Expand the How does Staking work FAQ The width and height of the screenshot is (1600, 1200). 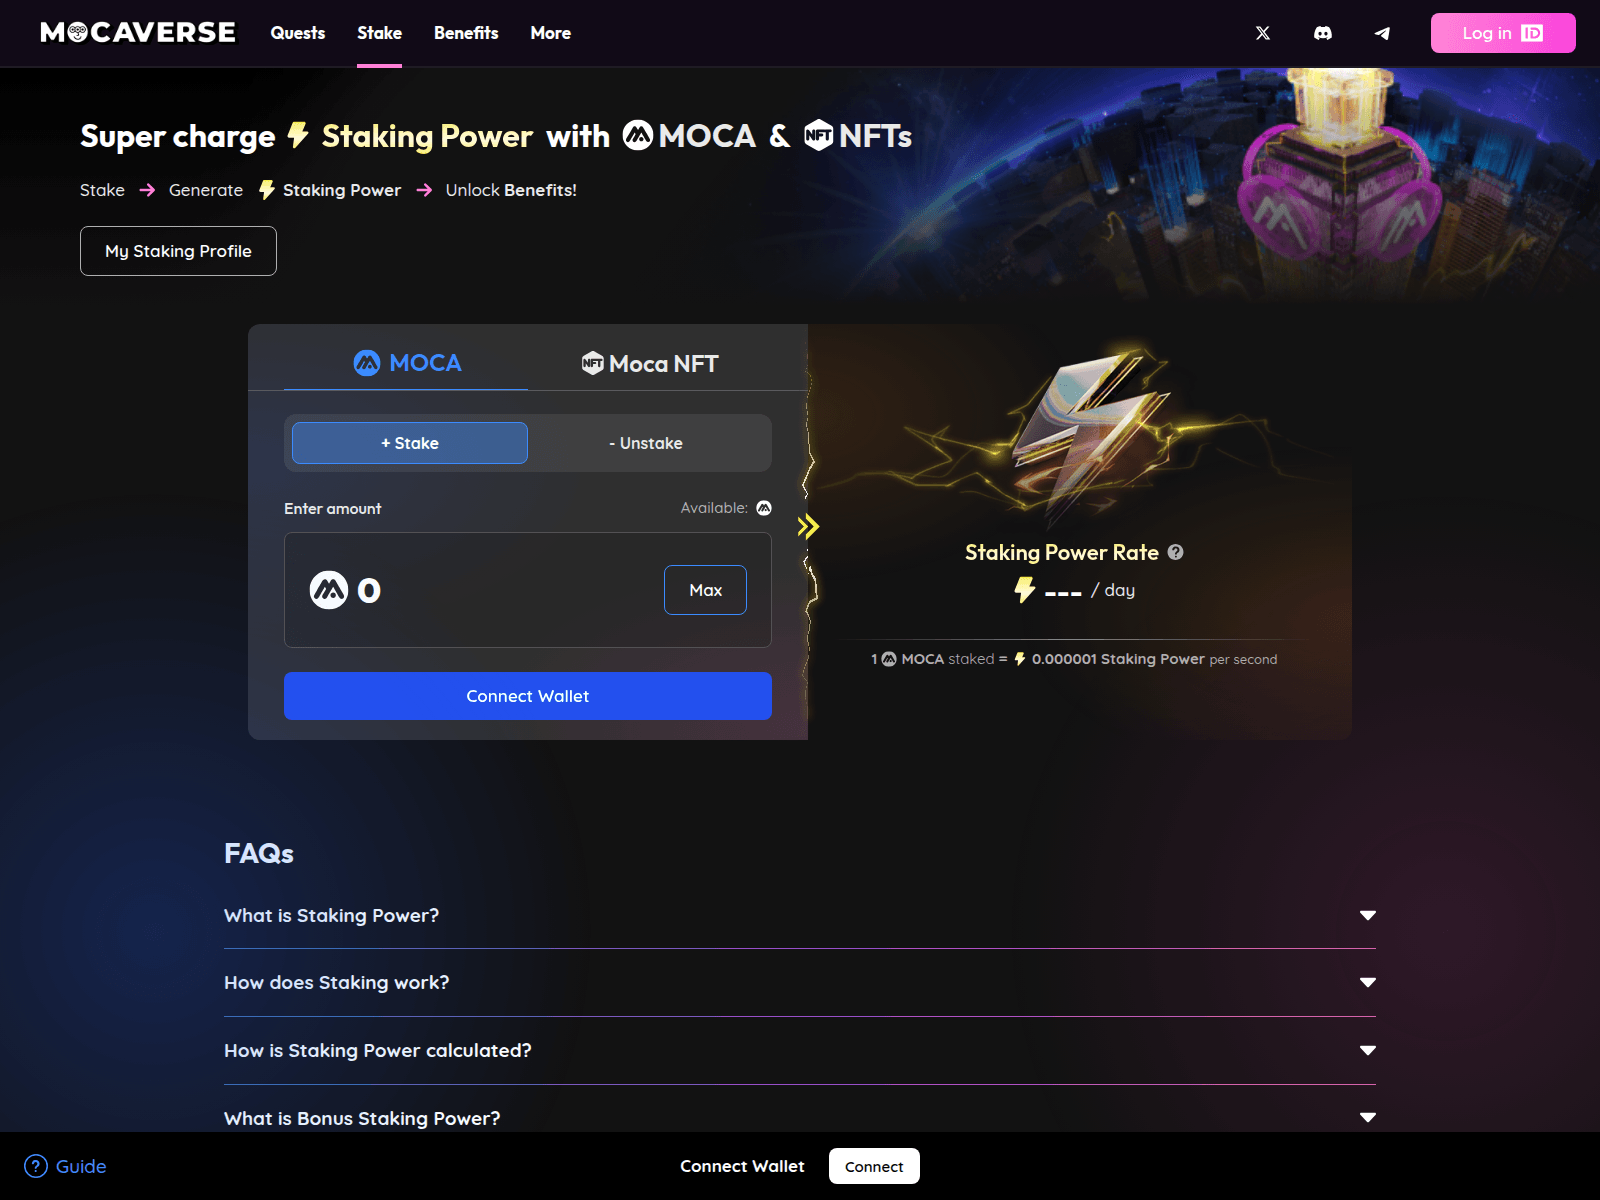(800, 983)
